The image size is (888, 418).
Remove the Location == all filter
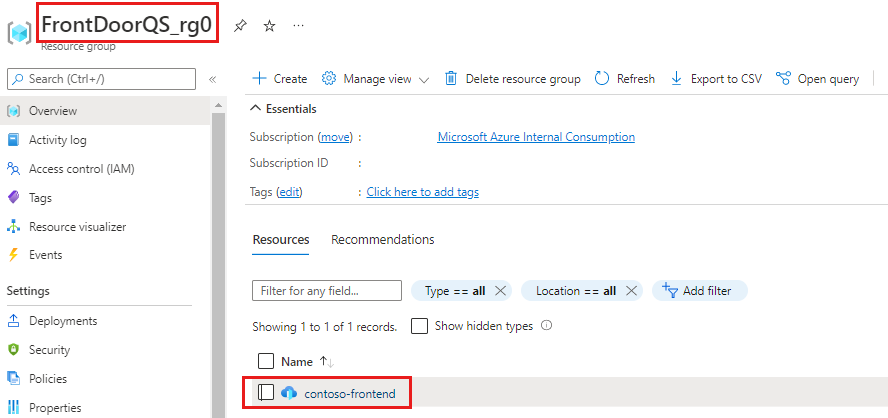pyautogui.click(x=631, y=291)
